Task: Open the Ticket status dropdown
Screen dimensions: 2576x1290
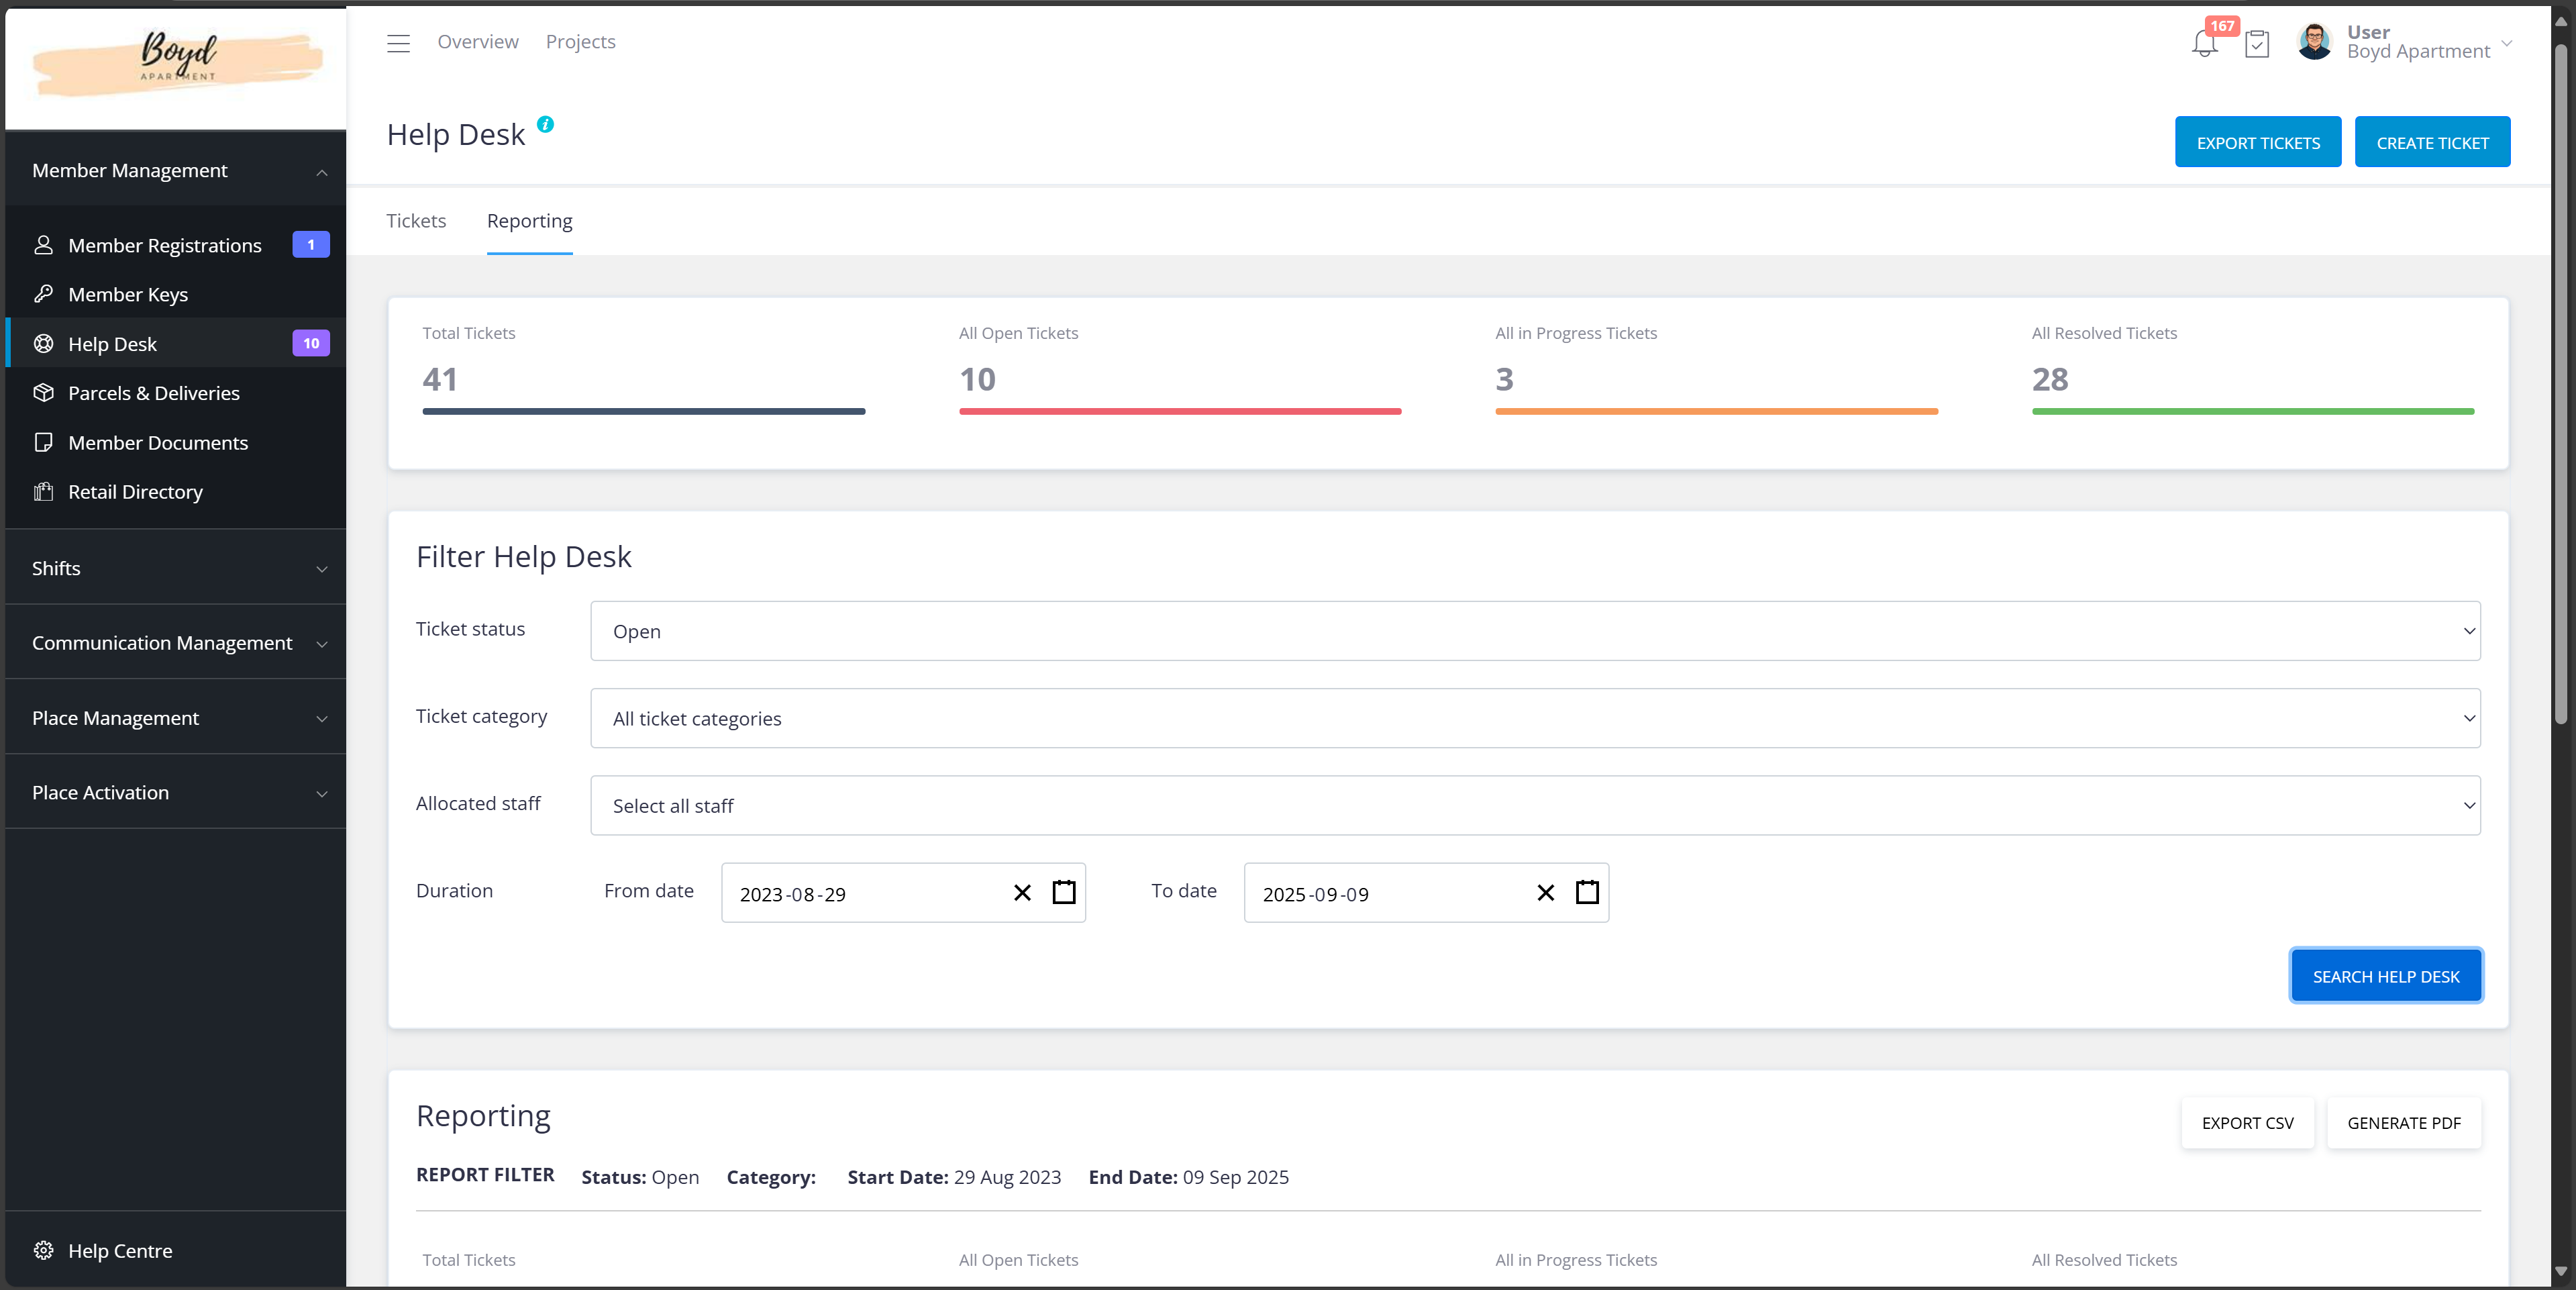Action: (x=1535, y=631)
